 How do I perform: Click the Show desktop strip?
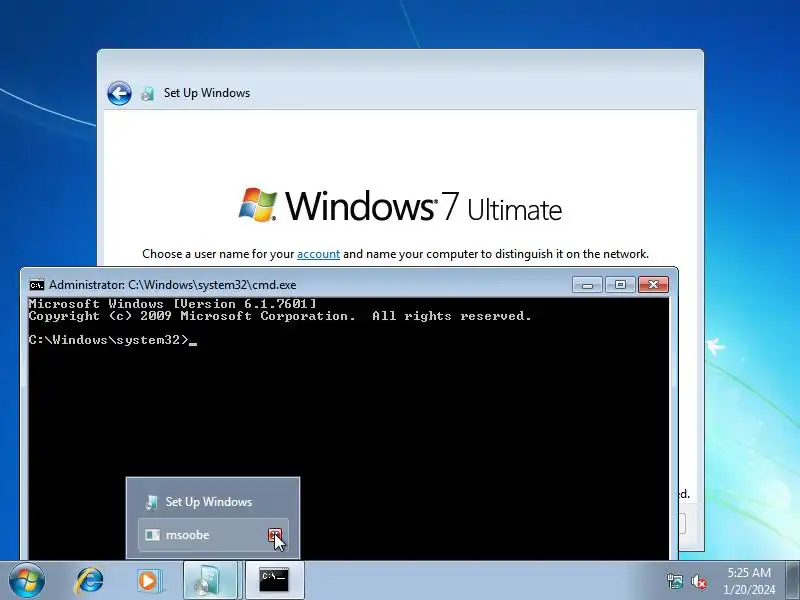tap(792, 581)
